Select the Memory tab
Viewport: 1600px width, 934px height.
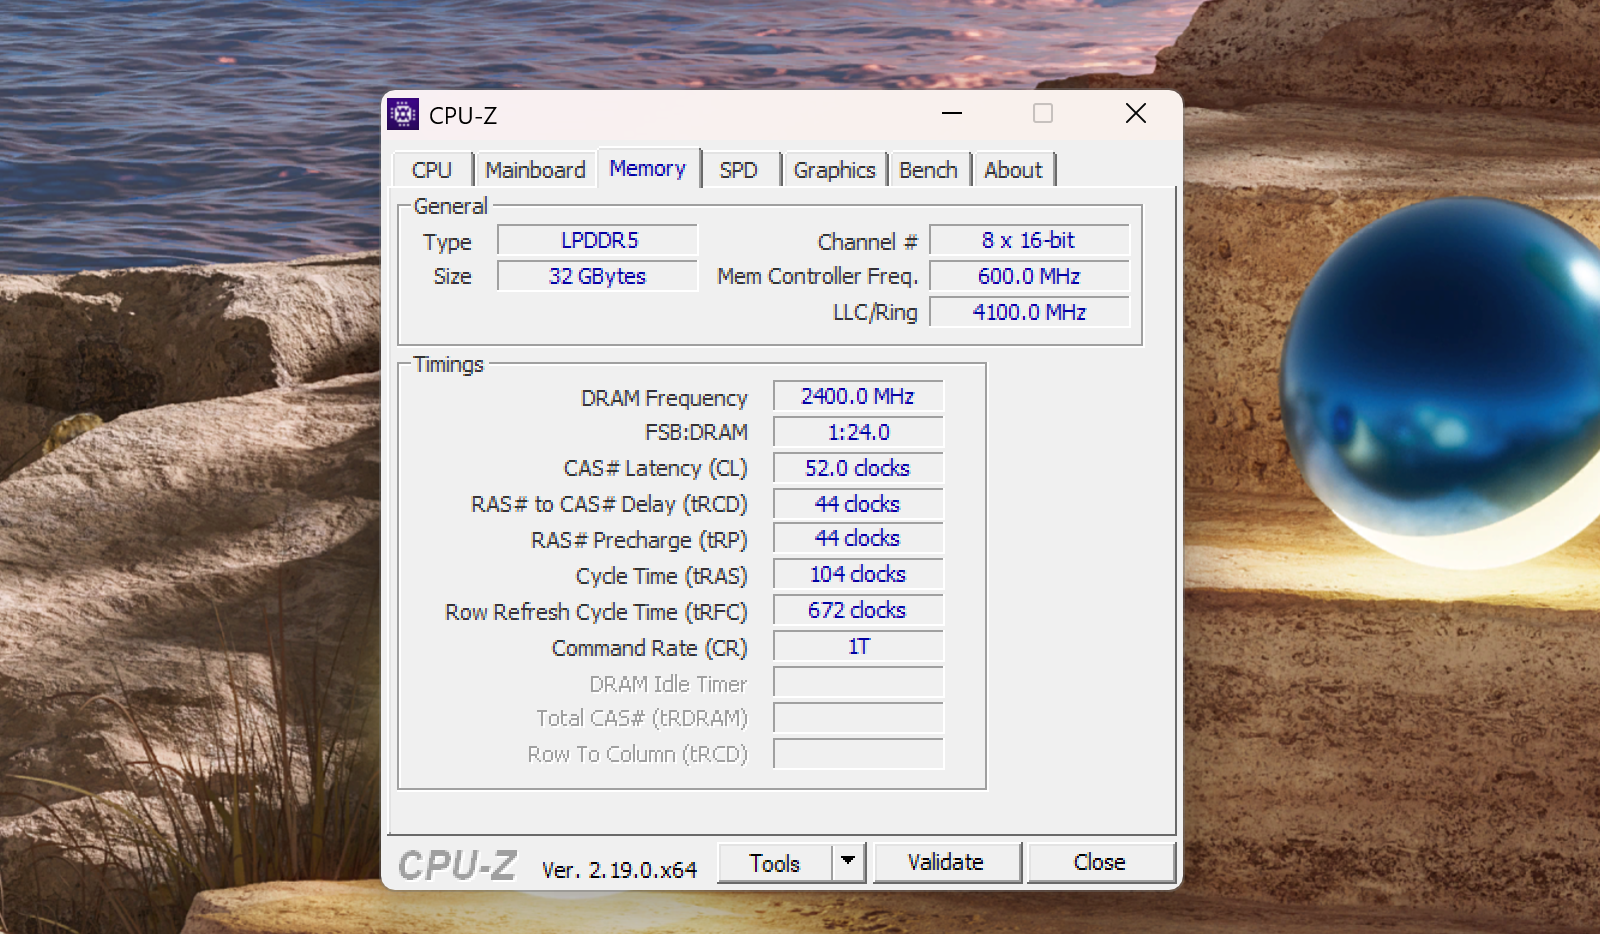[x=648, y=168]
